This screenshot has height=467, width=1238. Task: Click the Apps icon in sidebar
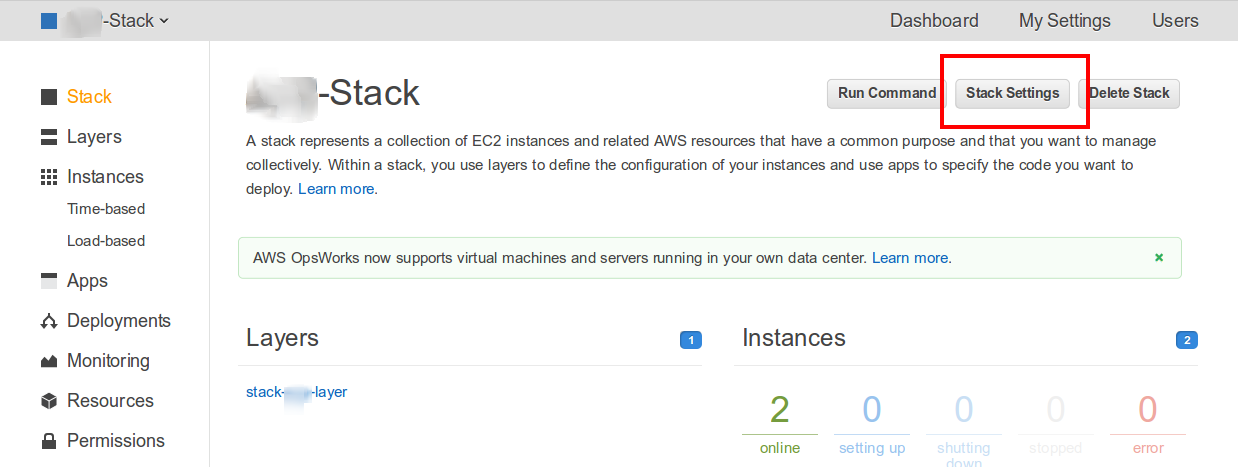click(x=48, y=281)
